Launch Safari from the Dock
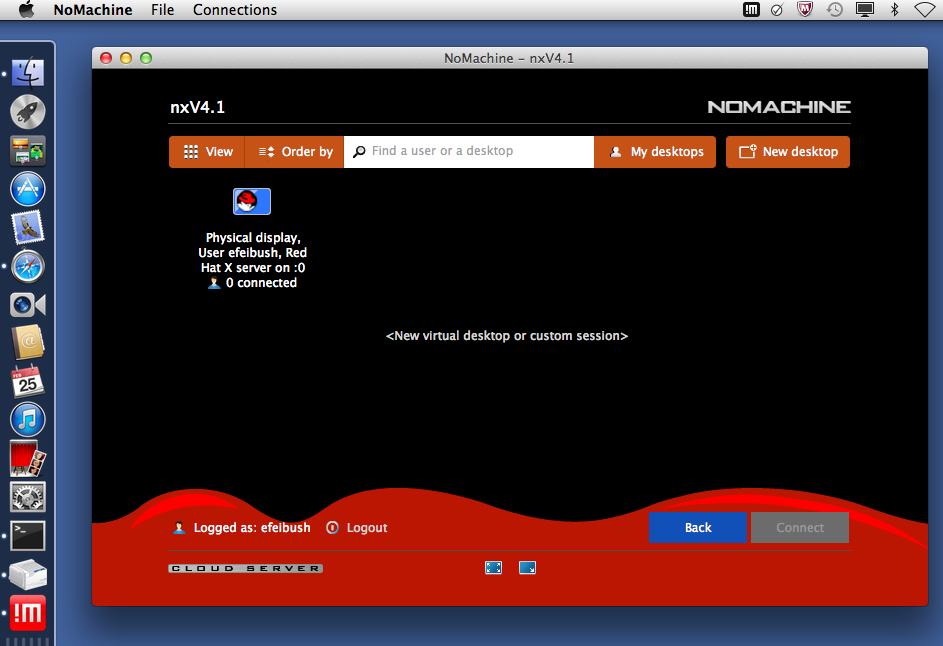943x646 pixels. pyautogui.click(x=28, y=266)
